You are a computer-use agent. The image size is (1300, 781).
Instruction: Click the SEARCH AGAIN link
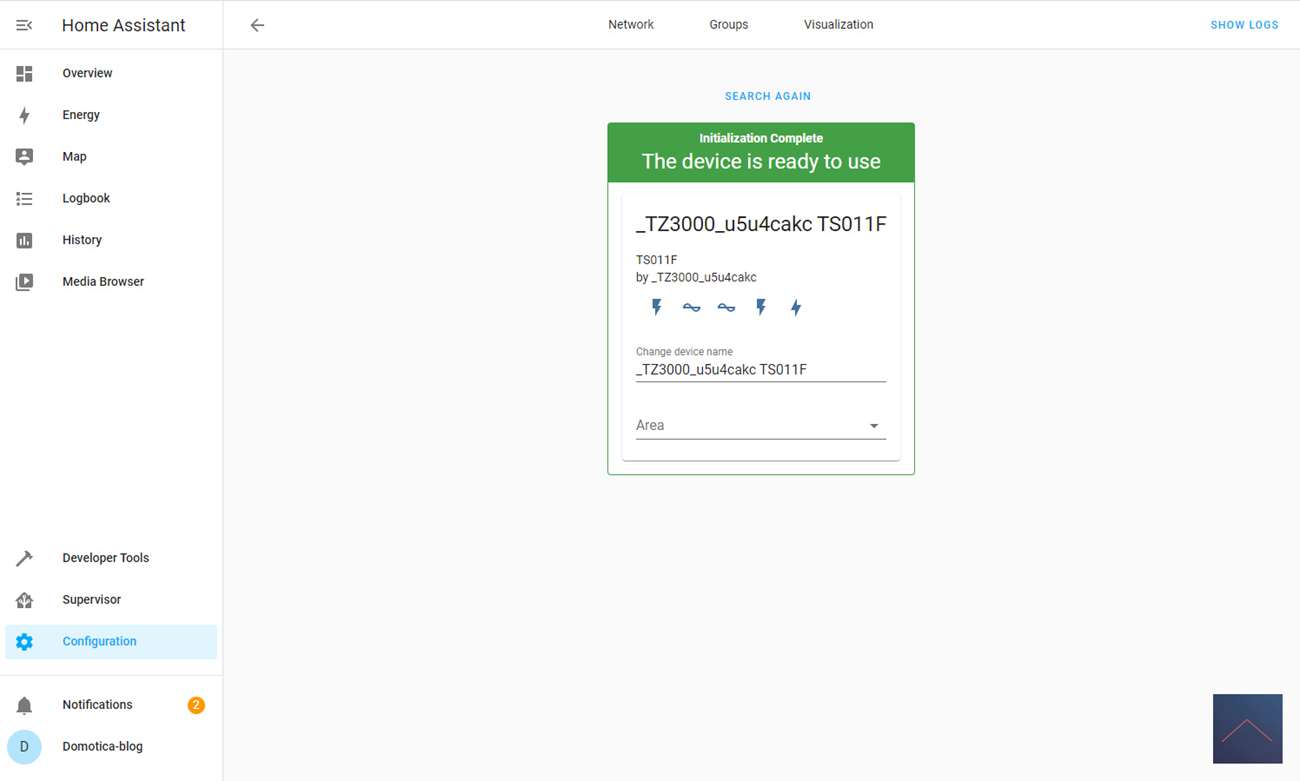tap(767, 96)
